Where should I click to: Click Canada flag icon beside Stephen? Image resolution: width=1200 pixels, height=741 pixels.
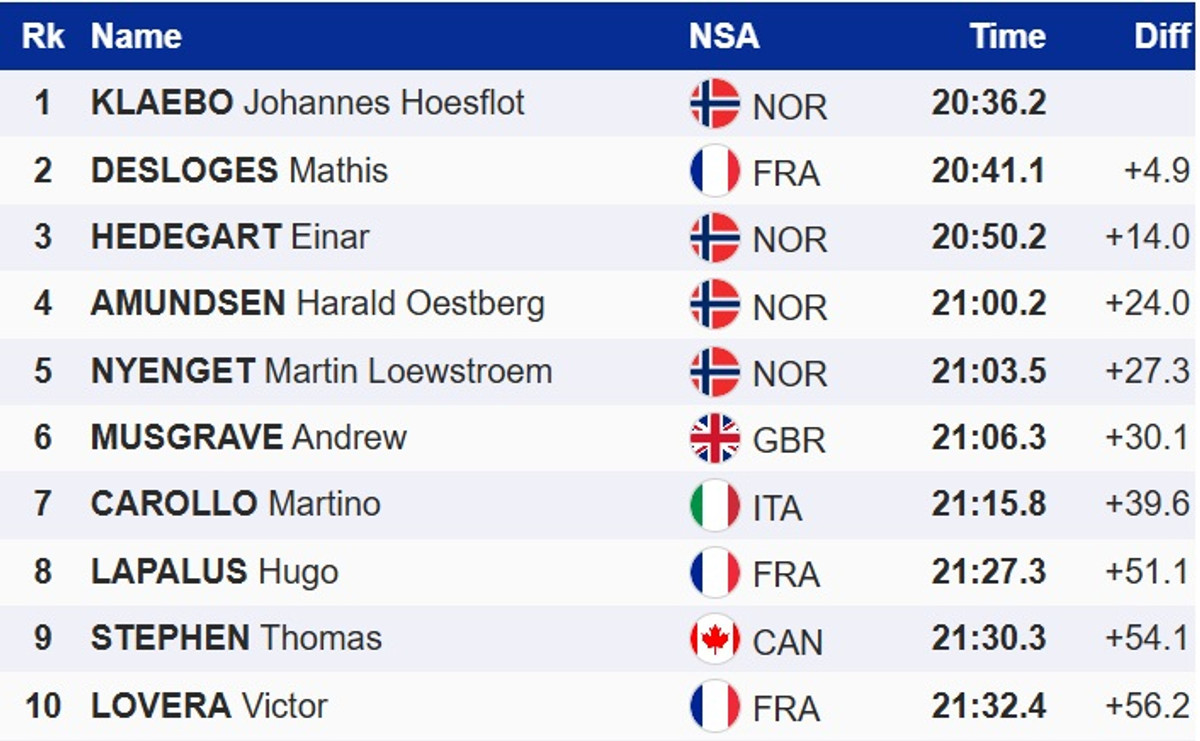714,640
